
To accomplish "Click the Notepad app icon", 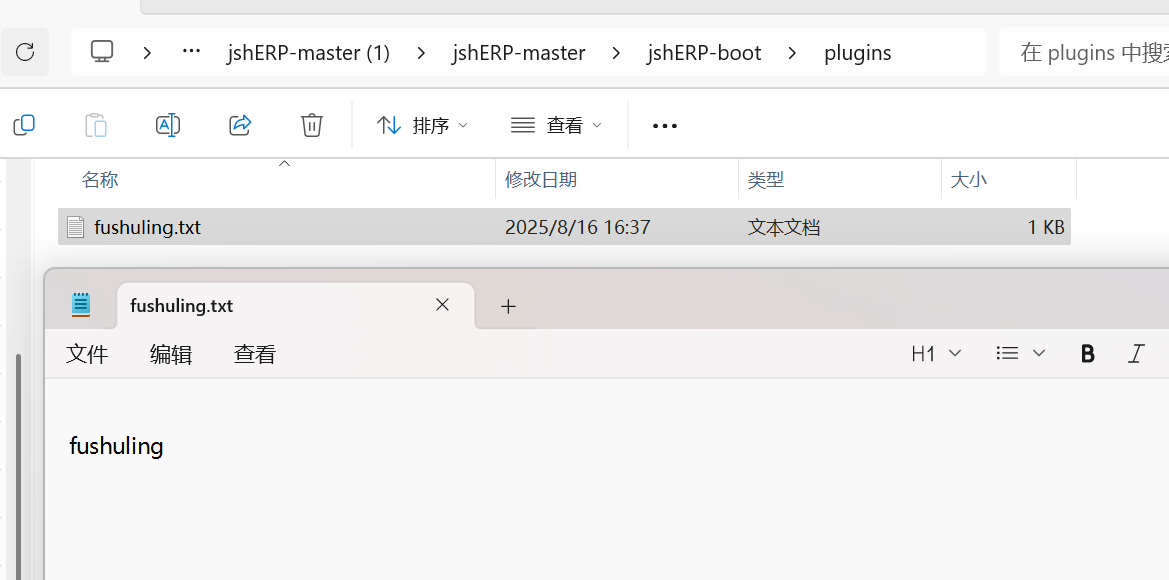I will point(81,305).
